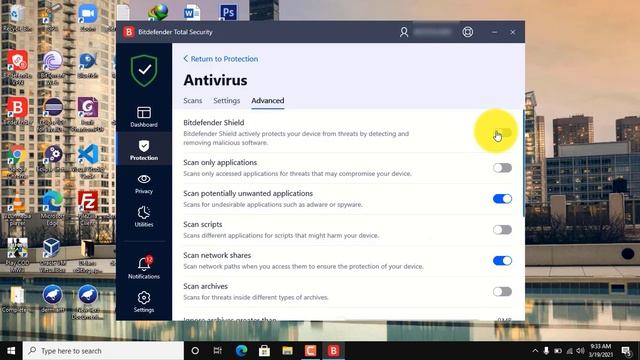Click the green shield status icon
This screenshot has width=640, height=360.
(144, 70)
